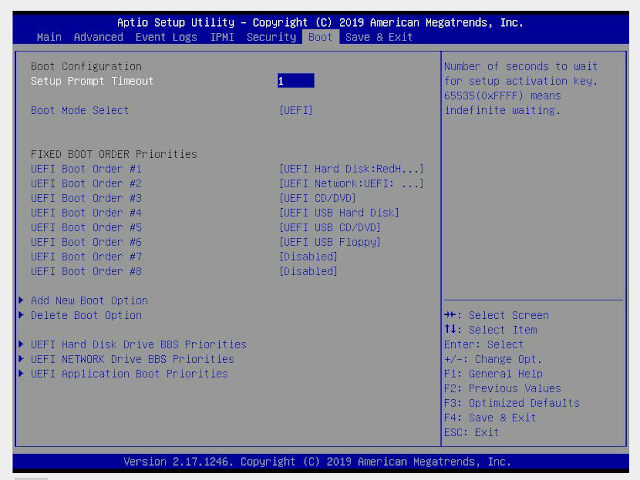The height and width of the screenshot is (480, 640).
Task: Select the UEFI Boot Order #7 label
Action: tap(86, 257)
